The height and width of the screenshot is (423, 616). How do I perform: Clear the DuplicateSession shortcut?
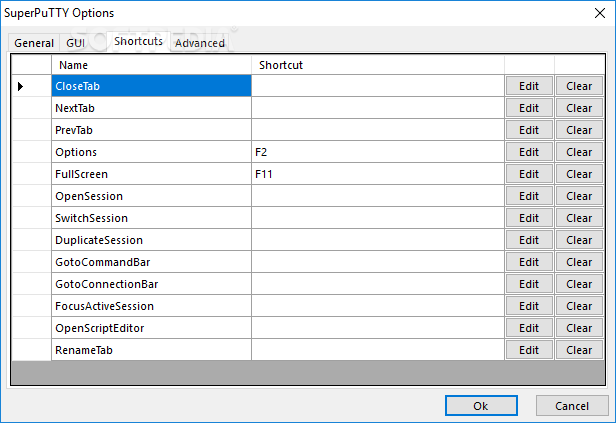pos(579,240)
